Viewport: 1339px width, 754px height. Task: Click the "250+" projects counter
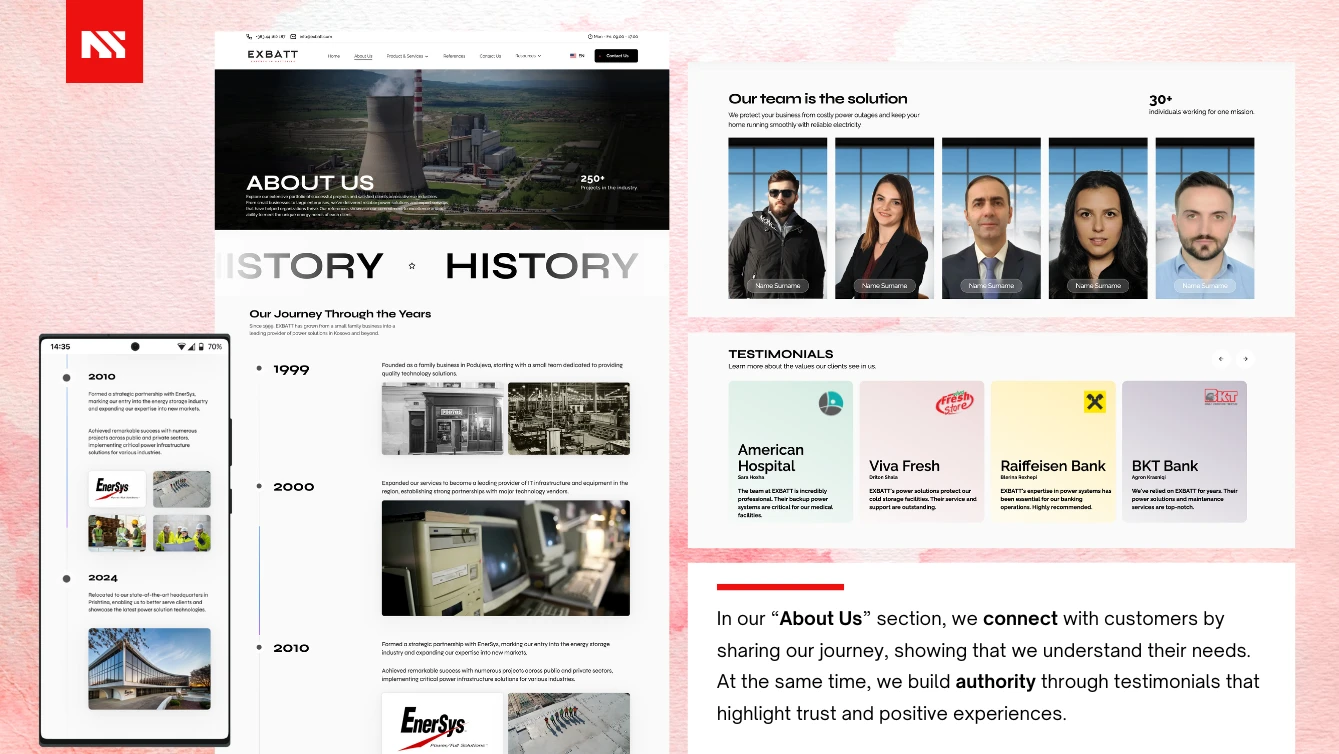point(592,179)
